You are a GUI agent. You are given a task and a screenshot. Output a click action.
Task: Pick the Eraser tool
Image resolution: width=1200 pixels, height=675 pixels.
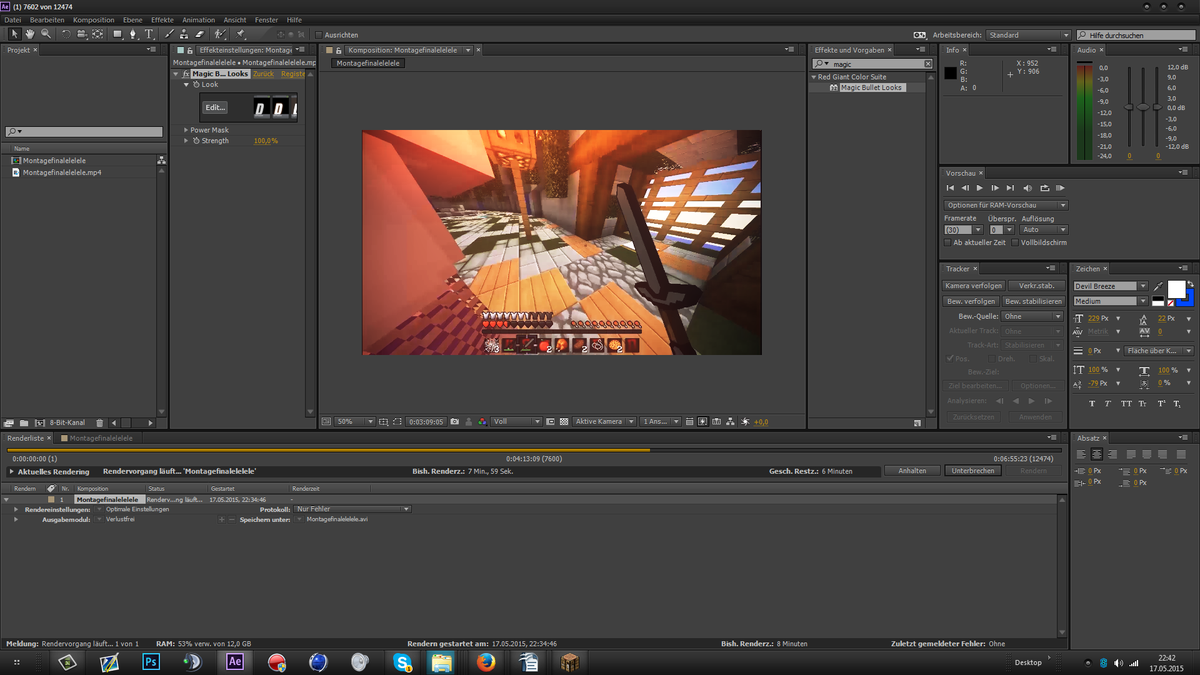[199, 34]
